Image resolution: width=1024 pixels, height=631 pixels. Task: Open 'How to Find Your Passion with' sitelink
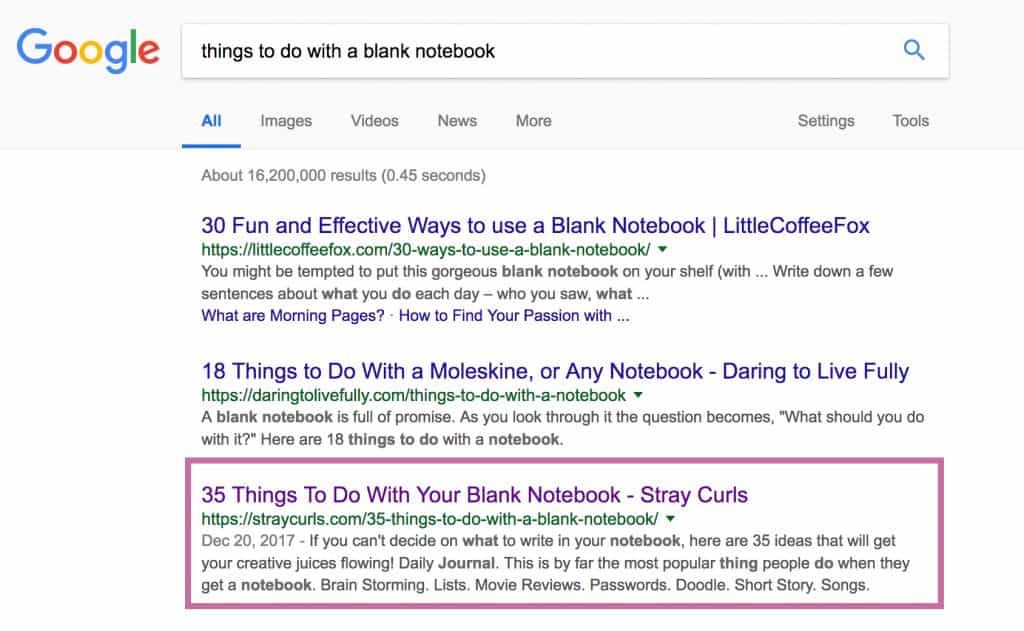[514, 316]
